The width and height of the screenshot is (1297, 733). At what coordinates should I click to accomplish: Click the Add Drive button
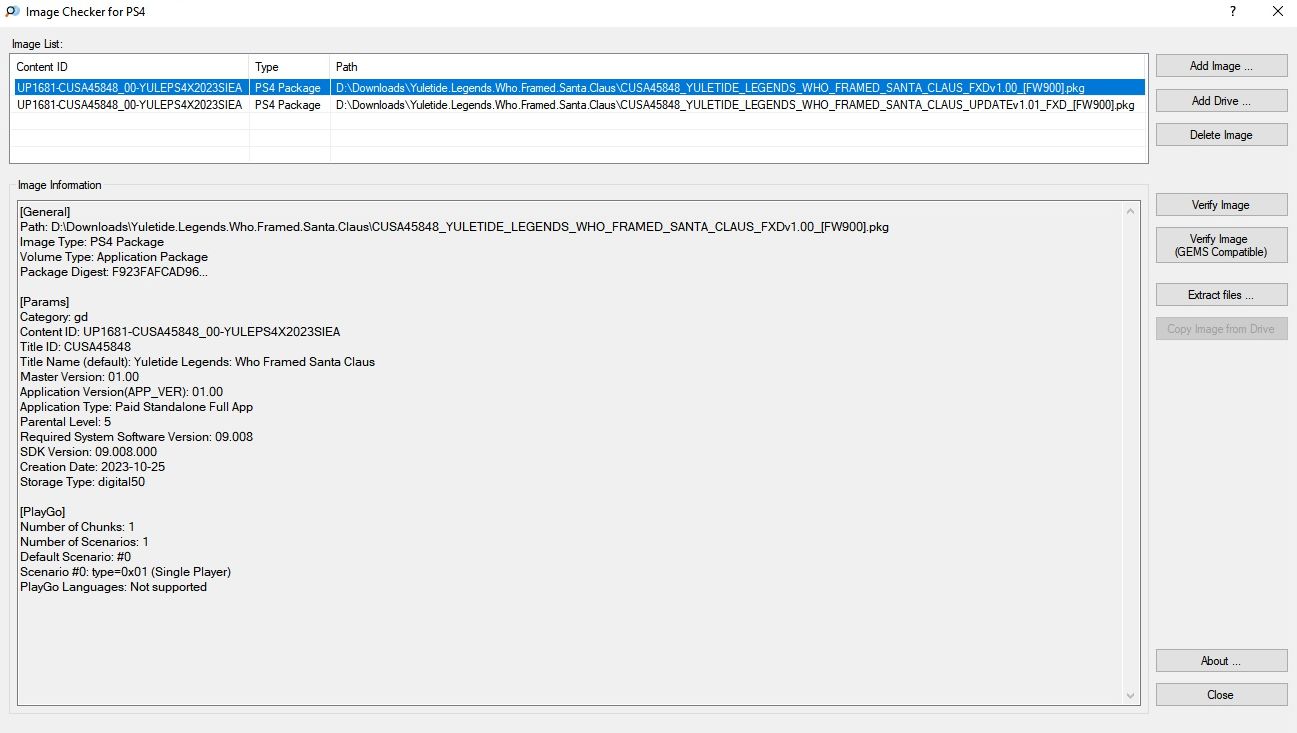(1221, 100)
